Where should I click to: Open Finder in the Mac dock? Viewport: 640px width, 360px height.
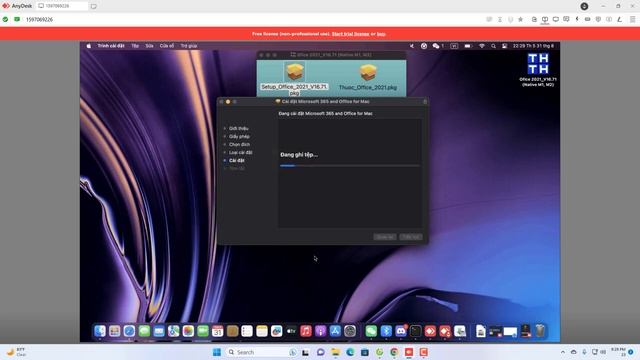100,331
